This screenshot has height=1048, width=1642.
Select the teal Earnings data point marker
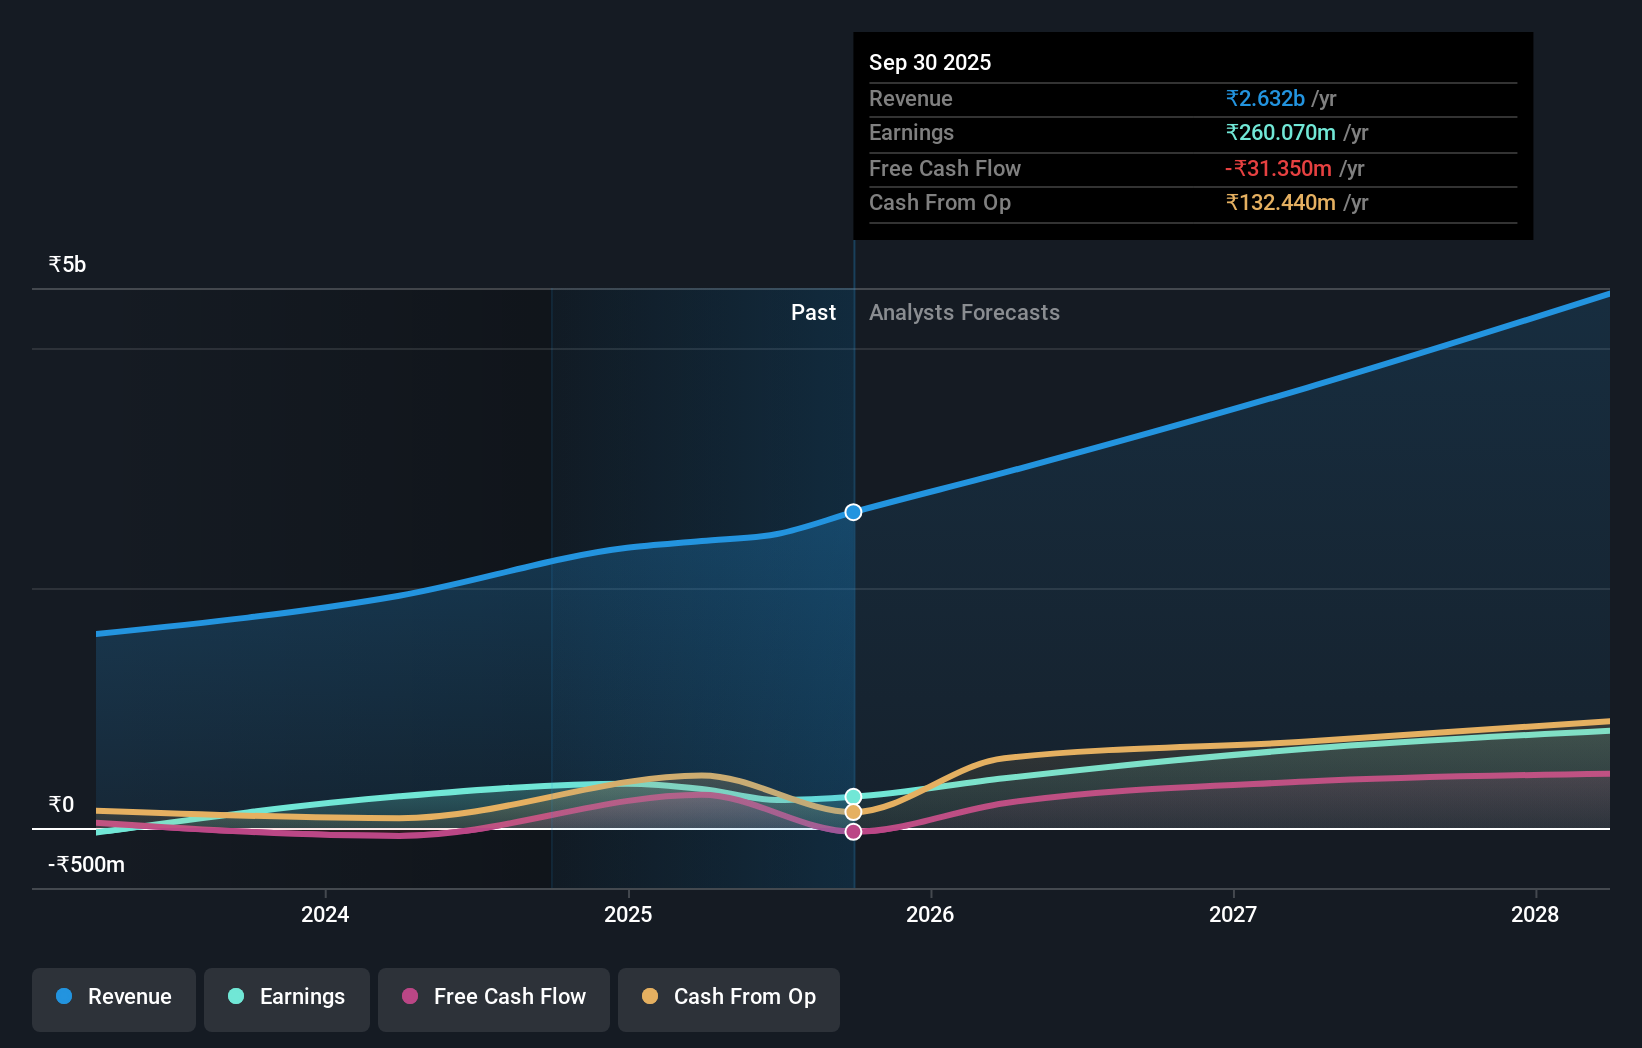(x=853, y=793)
